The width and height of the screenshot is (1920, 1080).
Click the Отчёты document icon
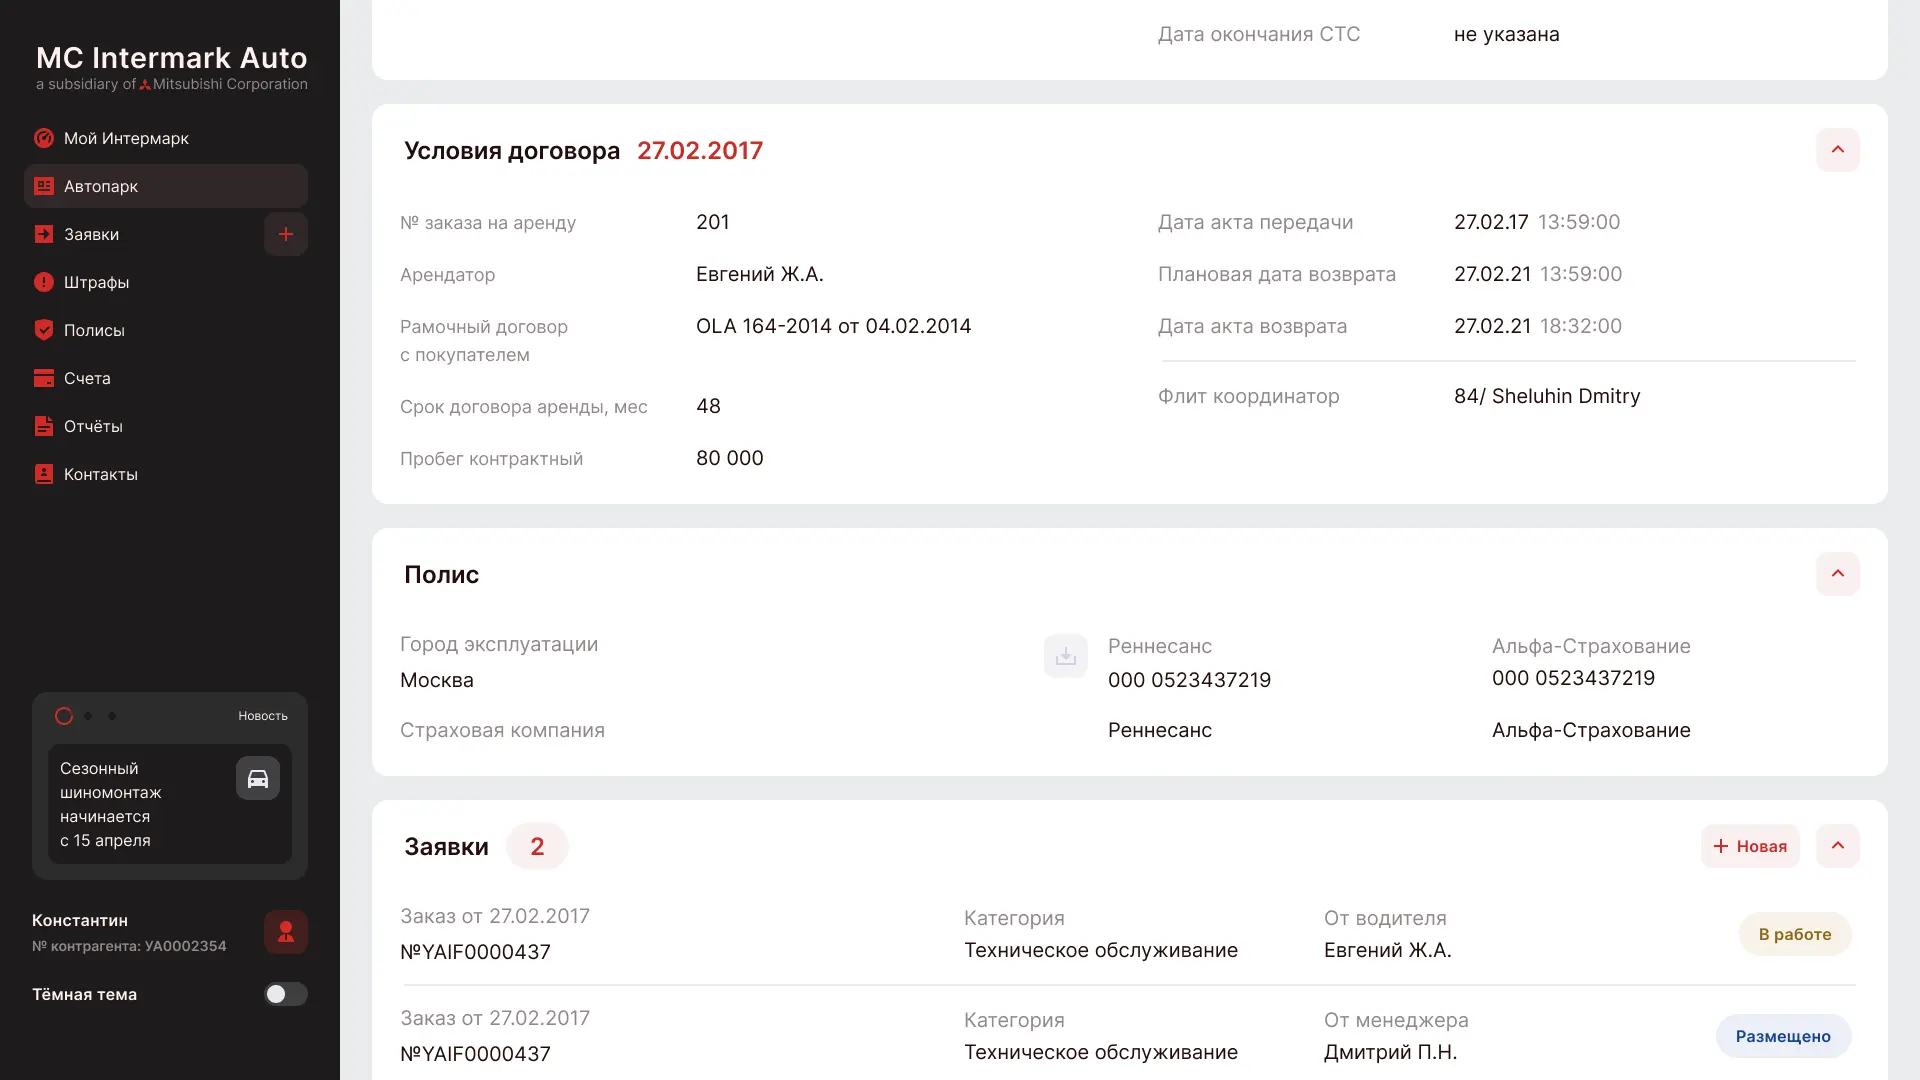44,426
